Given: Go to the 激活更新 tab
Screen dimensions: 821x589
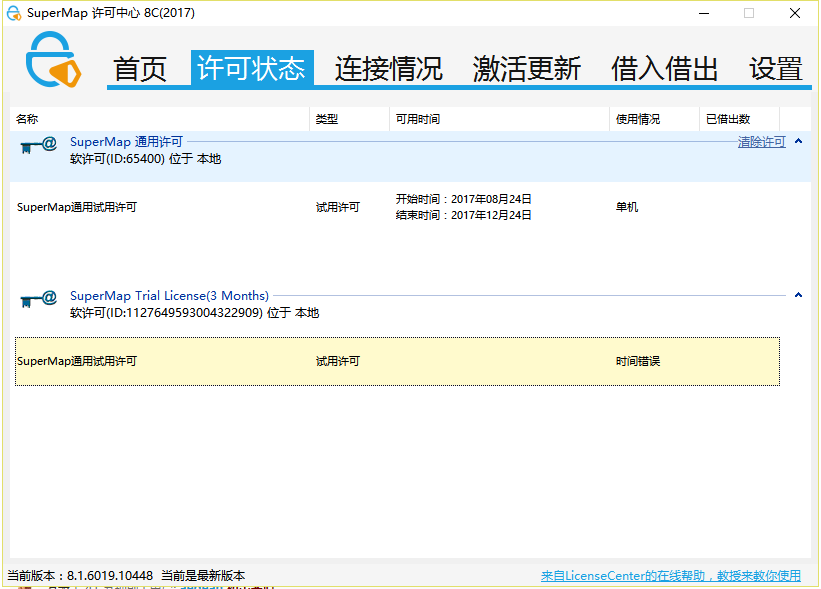Looking at the screenshot, I should [527, 69].
